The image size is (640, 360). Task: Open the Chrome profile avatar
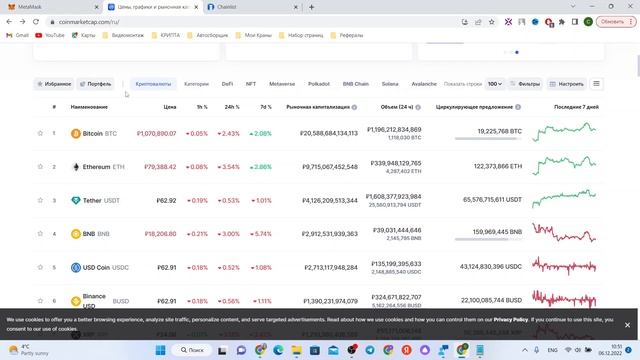coord(588,22)
